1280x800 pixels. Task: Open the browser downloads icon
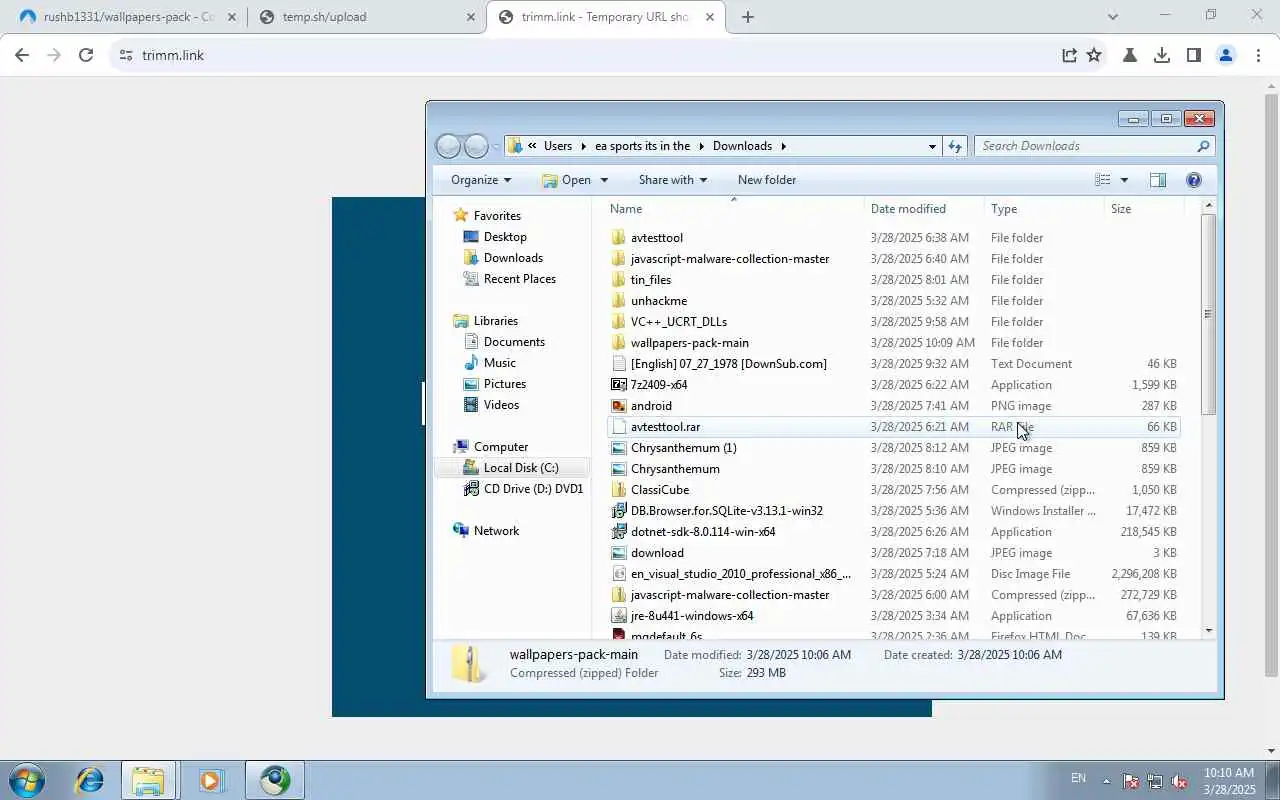pyautogui.click(x=1162, y=55)
